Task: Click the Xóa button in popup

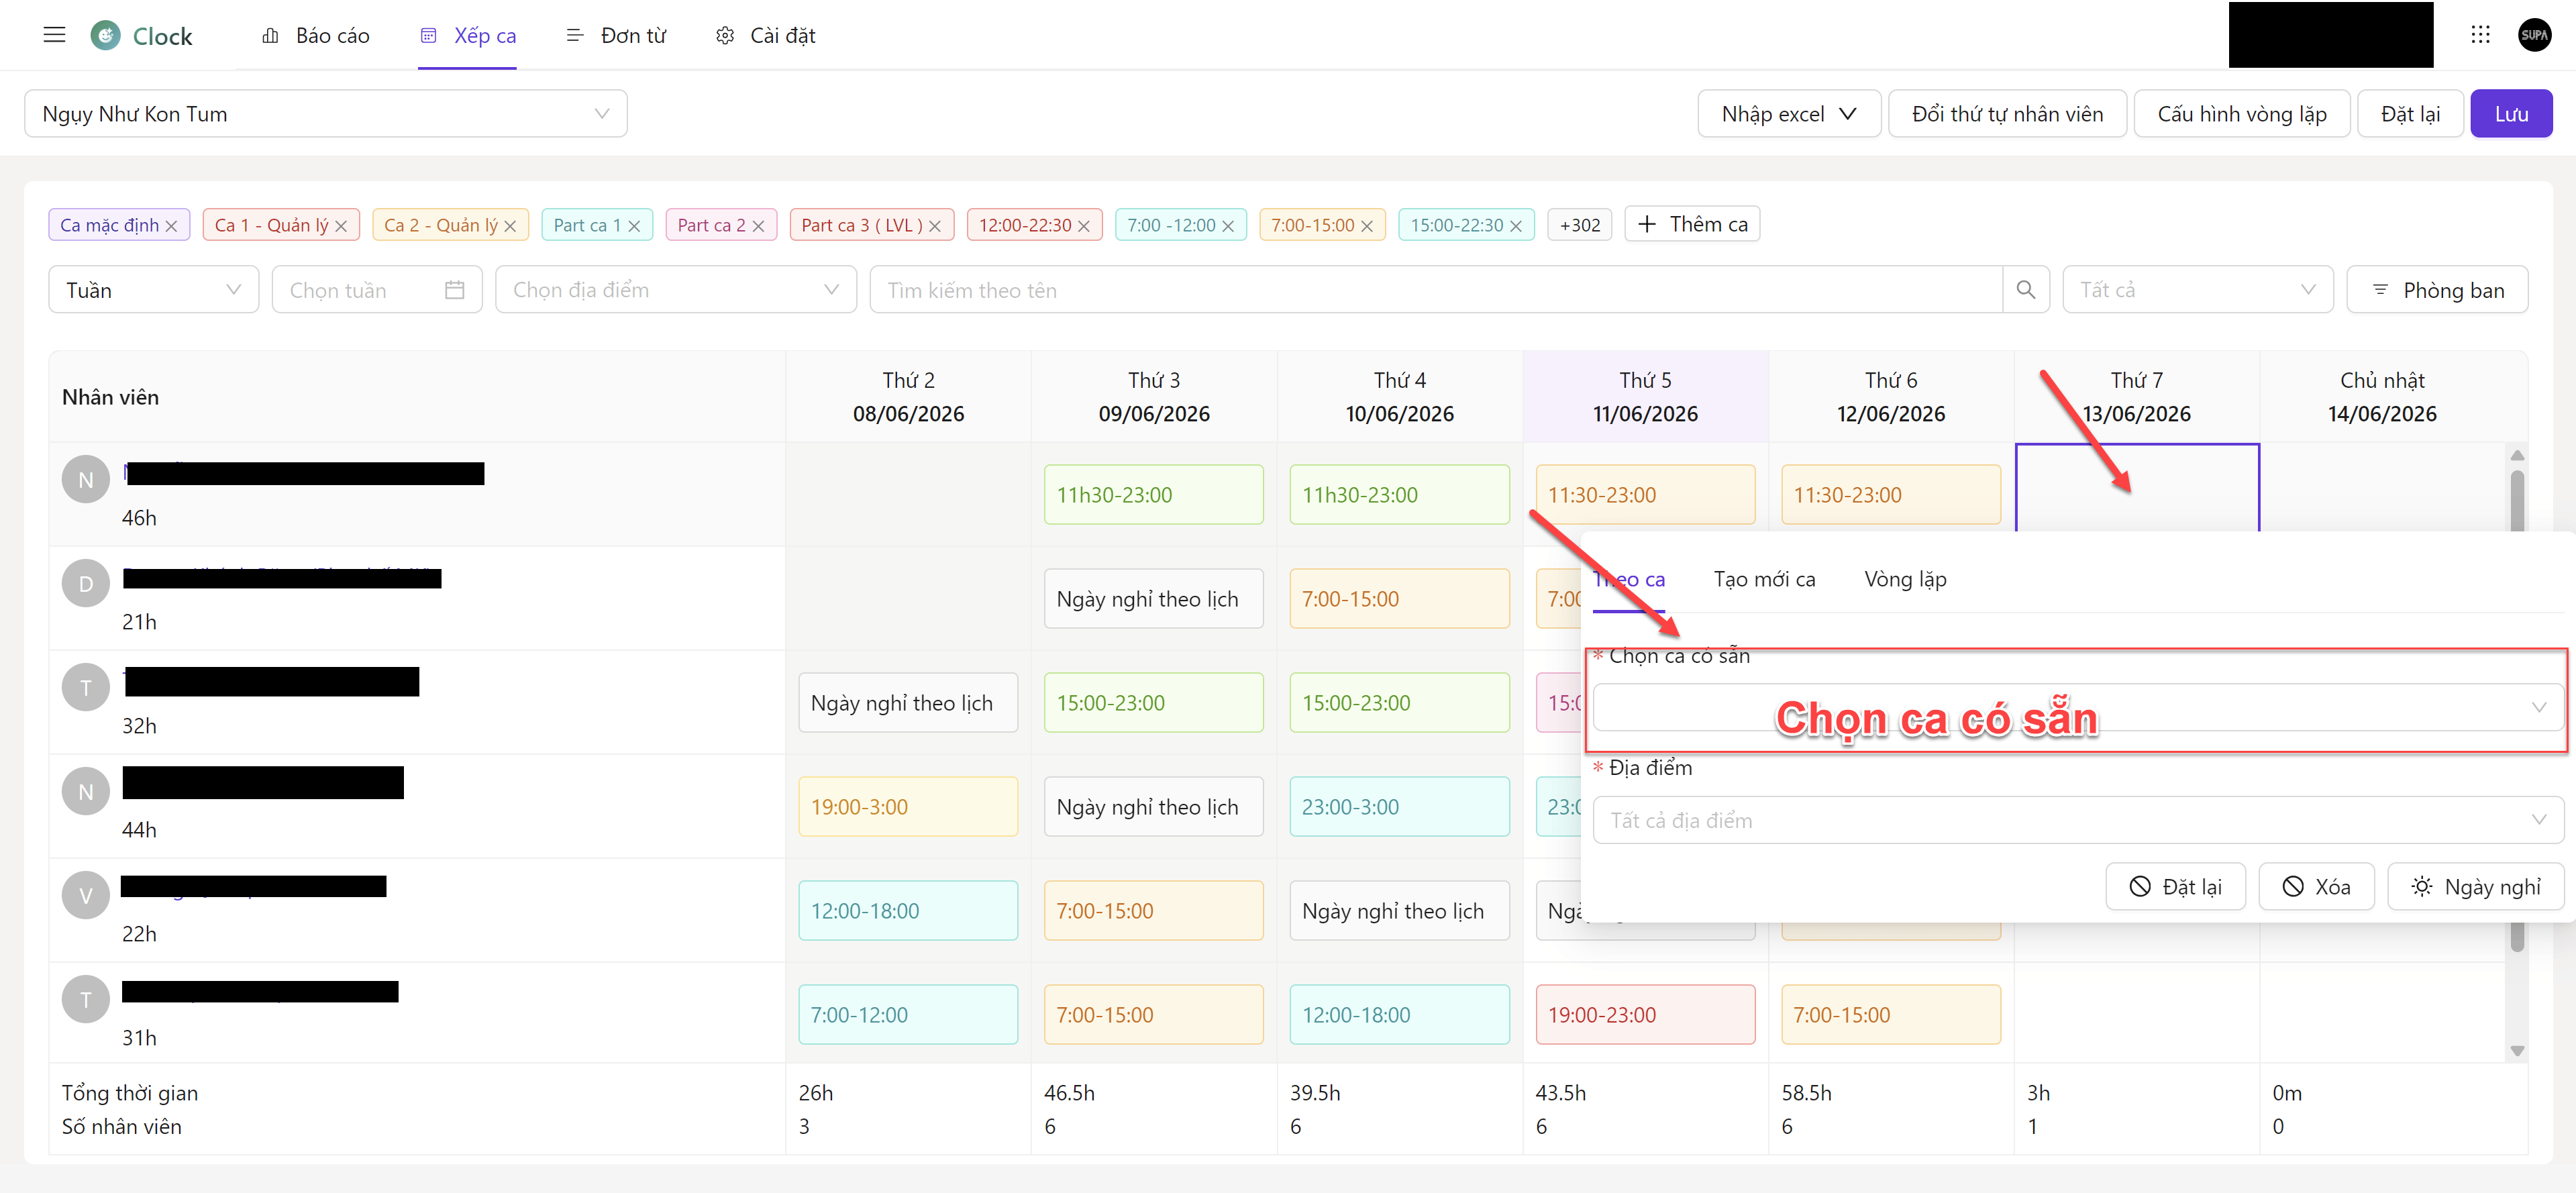Action: click(x=2316, y=887)
